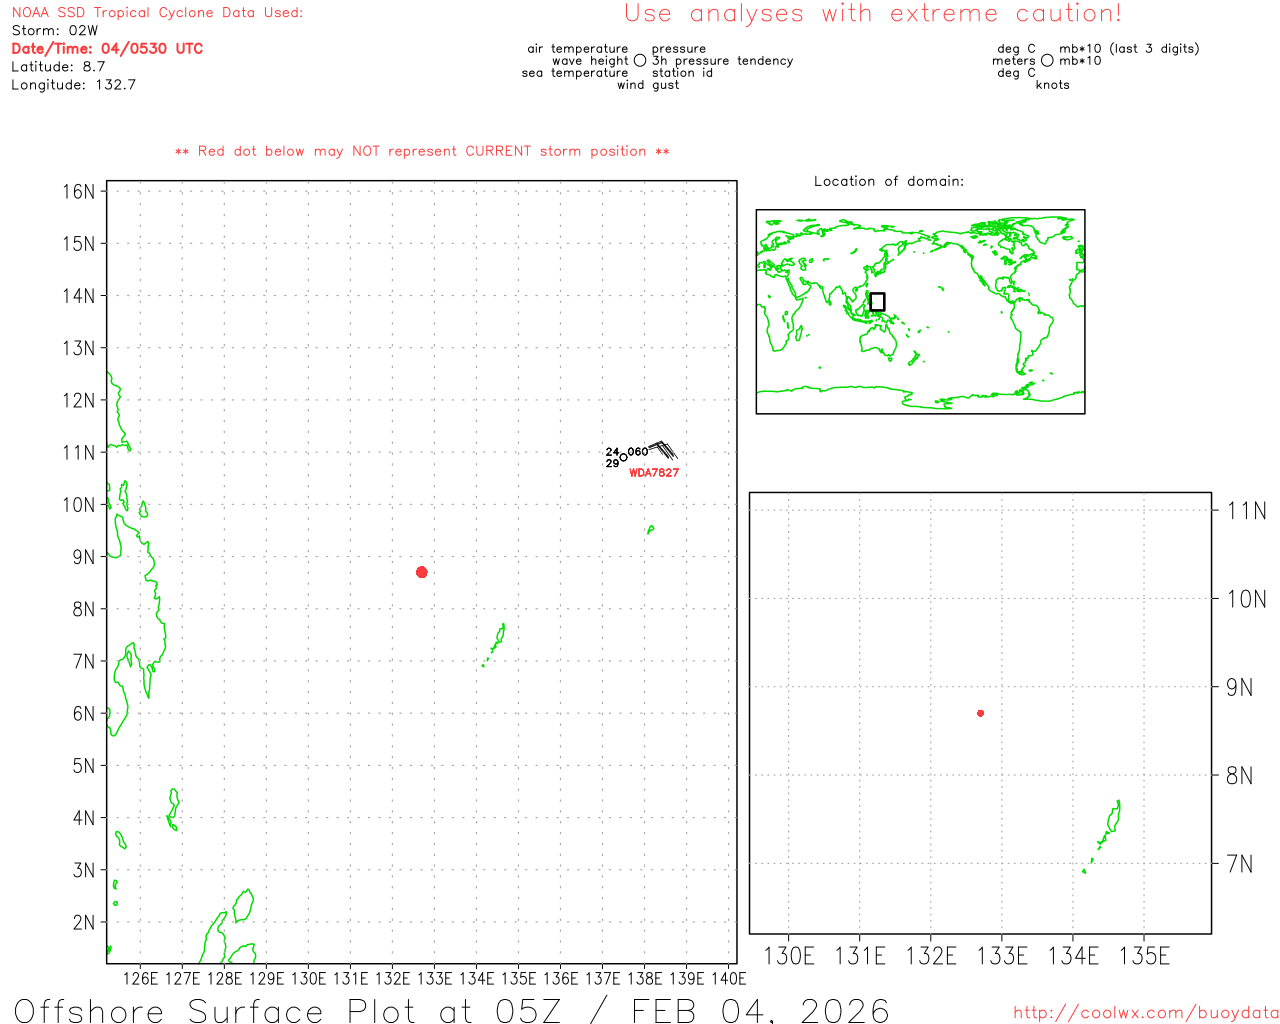Click the 16N latitude label on main map

(78, 192)
